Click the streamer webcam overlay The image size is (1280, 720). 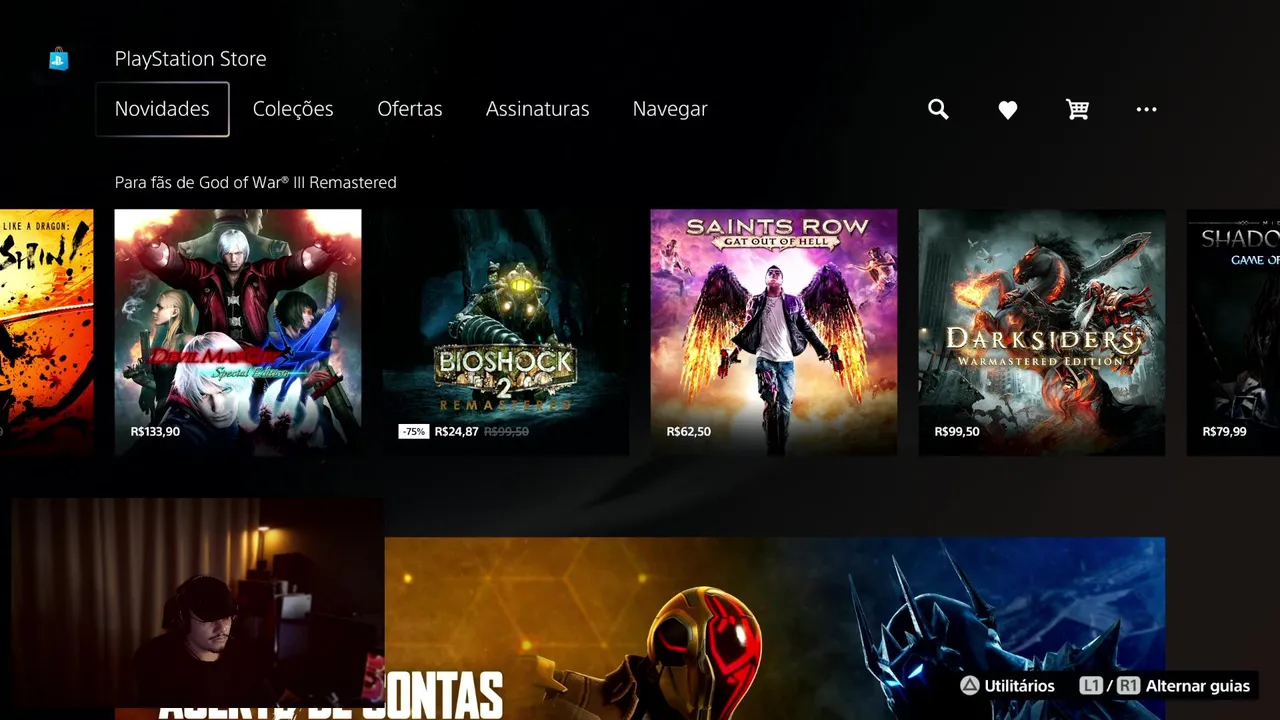point(197,604)
